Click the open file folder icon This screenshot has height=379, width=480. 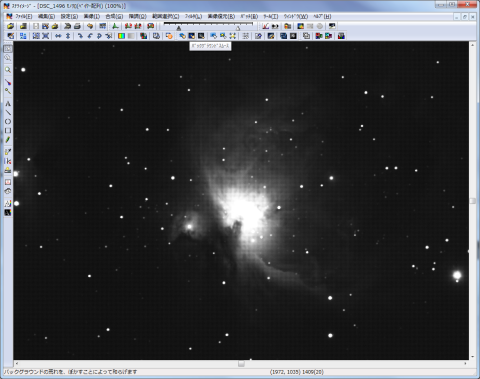click(x=10, y=26)
